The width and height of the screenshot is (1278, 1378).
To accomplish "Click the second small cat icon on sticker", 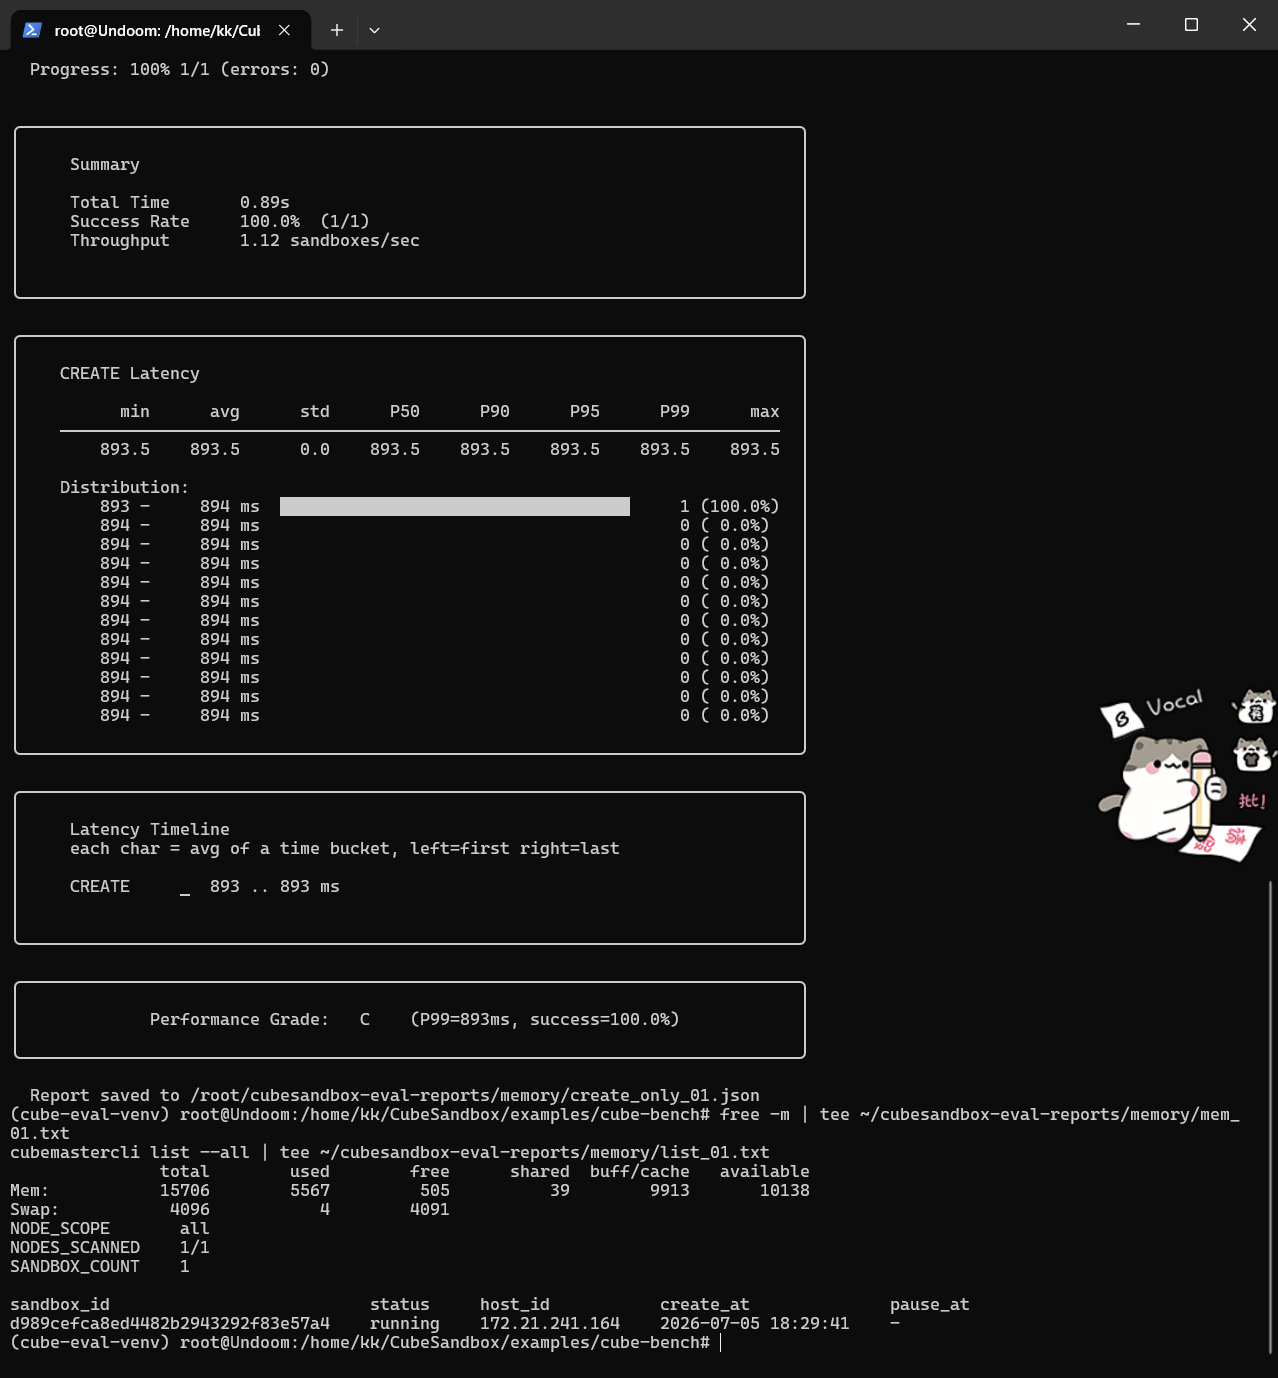I will 1253,754.
